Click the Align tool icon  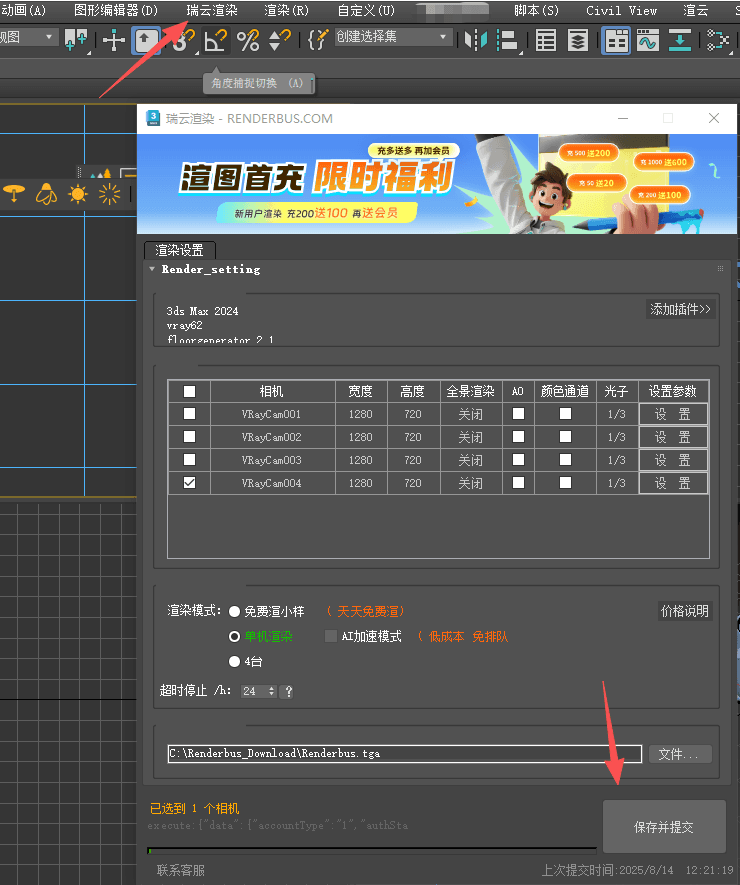click(508, 40)
